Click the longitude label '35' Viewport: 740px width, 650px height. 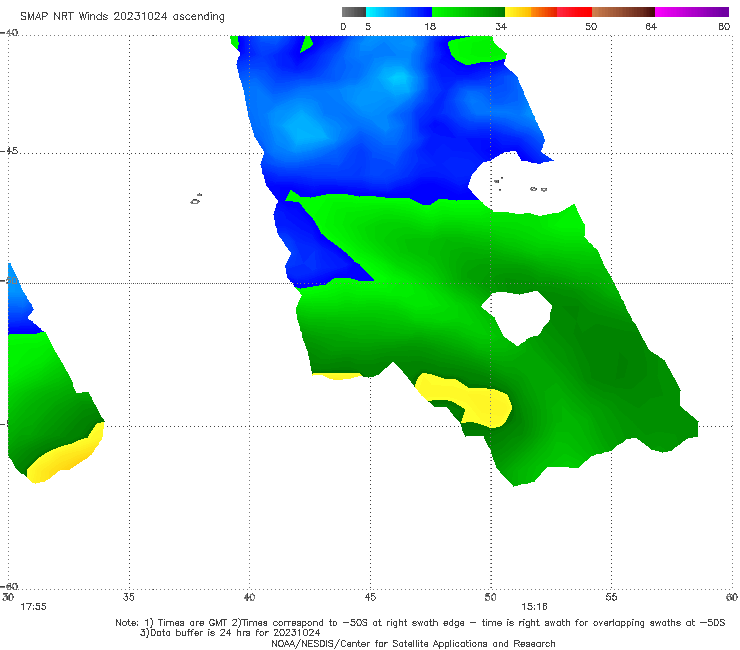point(128,597)
